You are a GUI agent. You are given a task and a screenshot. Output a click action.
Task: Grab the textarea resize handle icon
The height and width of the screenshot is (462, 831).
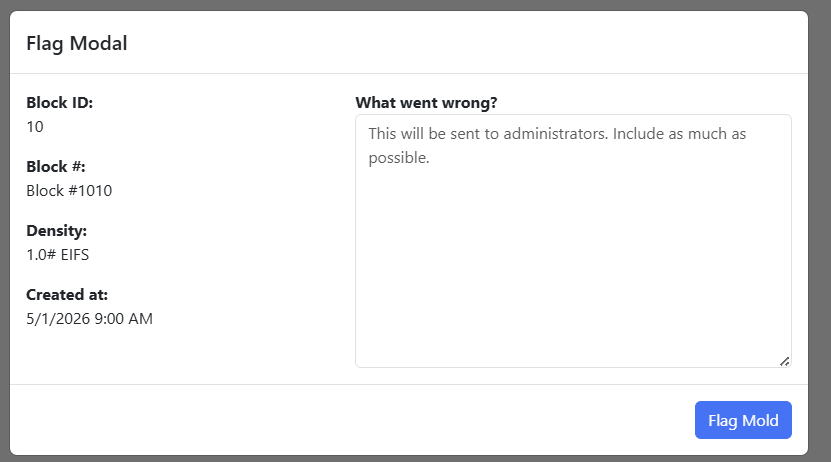[784, 361]
